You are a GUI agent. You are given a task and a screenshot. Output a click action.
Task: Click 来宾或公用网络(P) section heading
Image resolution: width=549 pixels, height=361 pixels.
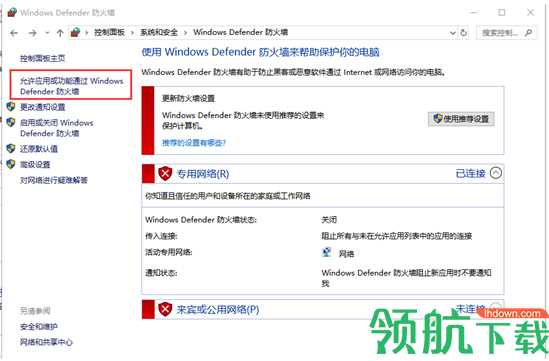coord(218,310)
